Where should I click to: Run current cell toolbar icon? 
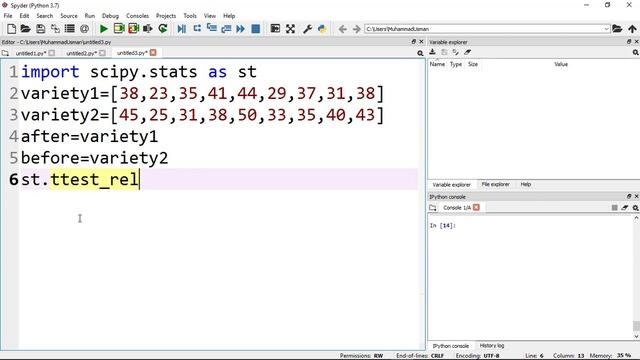click(x=119, y=29)
